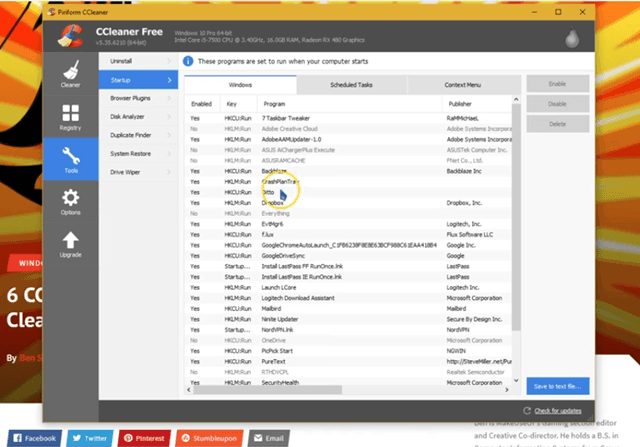Select the ASUSRAMCACHE row
The width and height of the screenshot is (640, 447).
pos(349,161)
